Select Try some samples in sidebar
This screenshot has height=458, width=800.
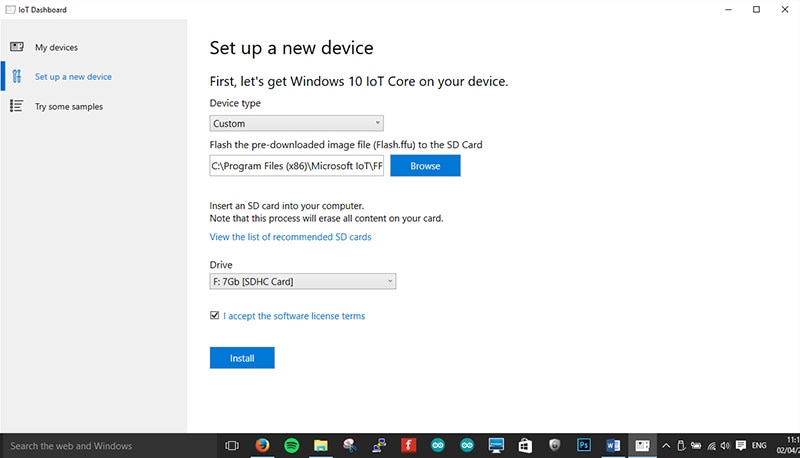[x=68, y=106]
